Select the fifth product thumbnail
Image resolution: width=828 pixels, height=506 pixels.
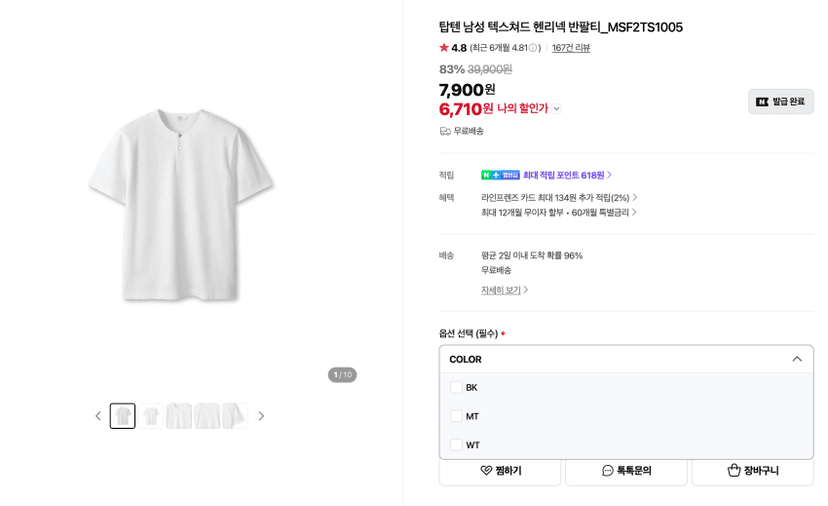click(x=234, y=416)
